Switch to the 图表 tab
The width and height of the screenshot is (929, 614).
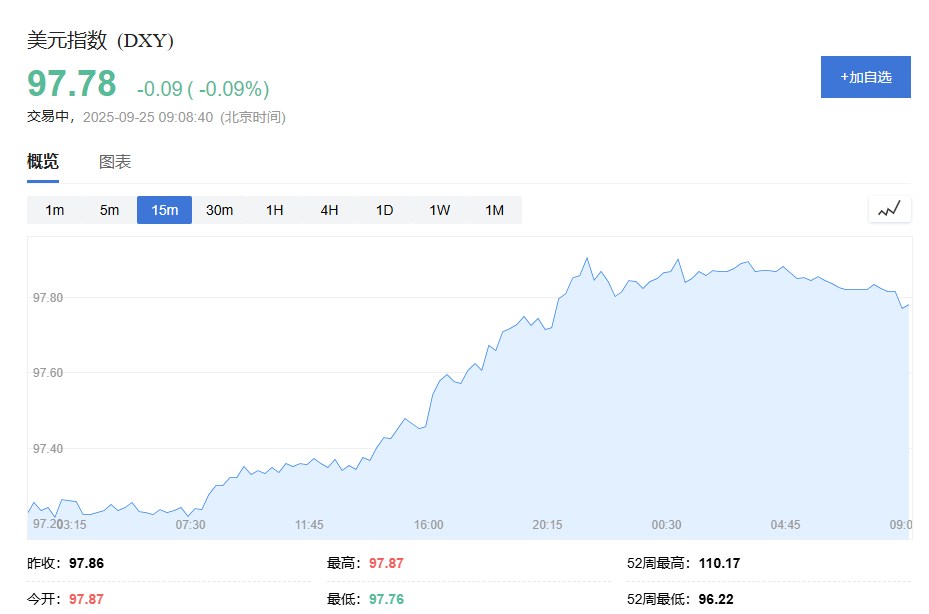pos(115,161)
